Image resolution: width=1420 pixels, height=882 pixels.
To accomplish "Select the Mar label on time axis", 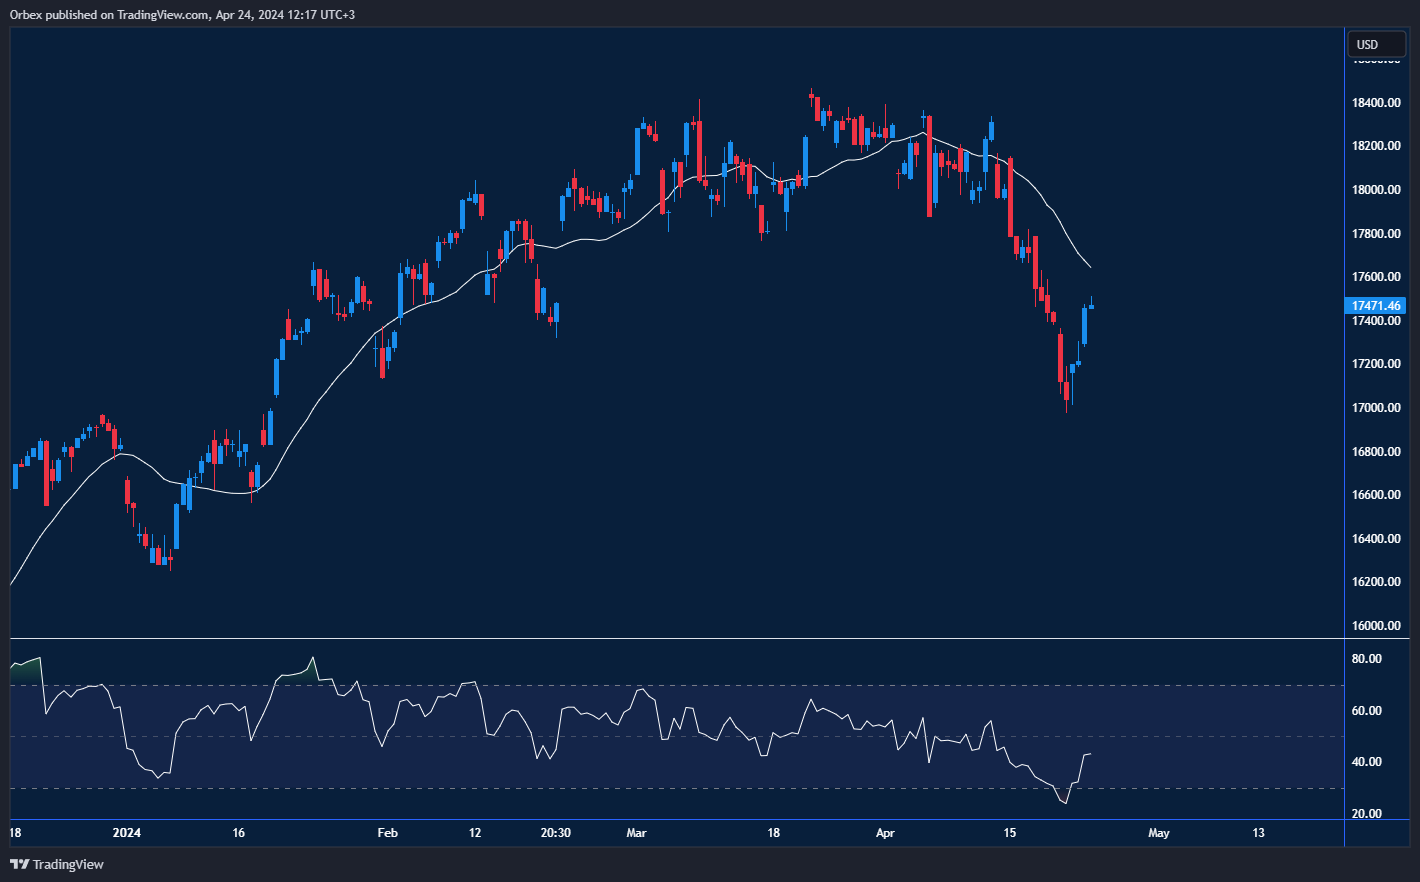I will (637, 832).
